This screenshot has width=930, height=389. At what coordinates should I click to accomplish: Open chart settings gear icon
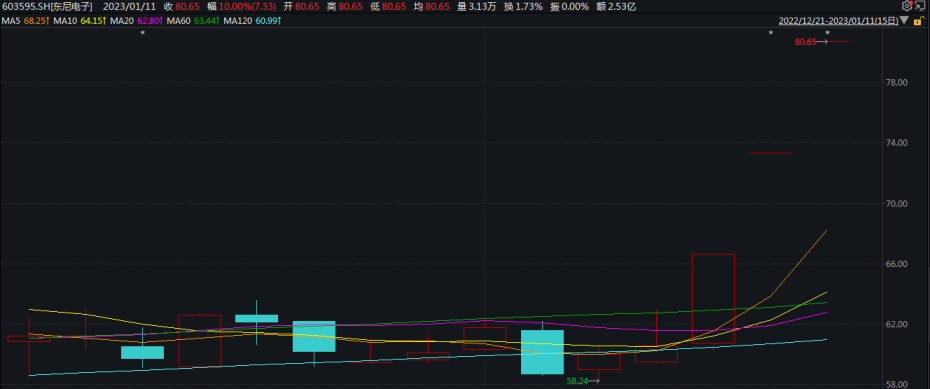pyautogui.click(x=907, y=7)
